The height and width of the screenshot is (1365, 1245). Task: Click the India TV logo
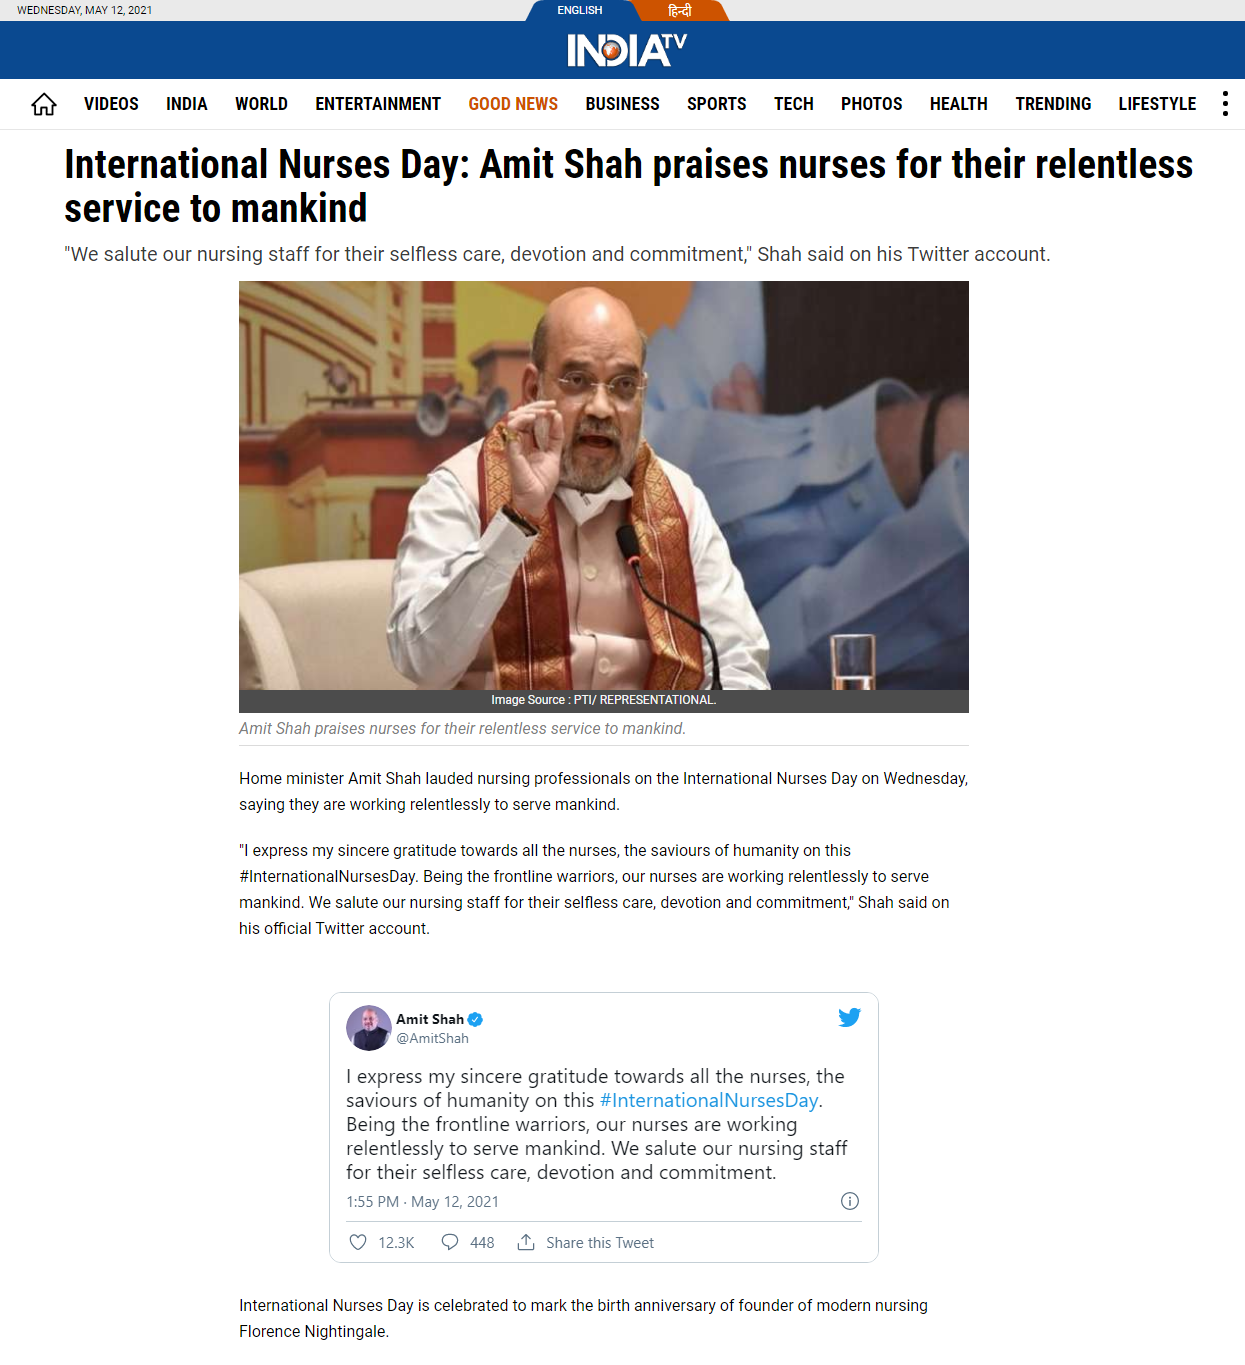click(627, 50)
